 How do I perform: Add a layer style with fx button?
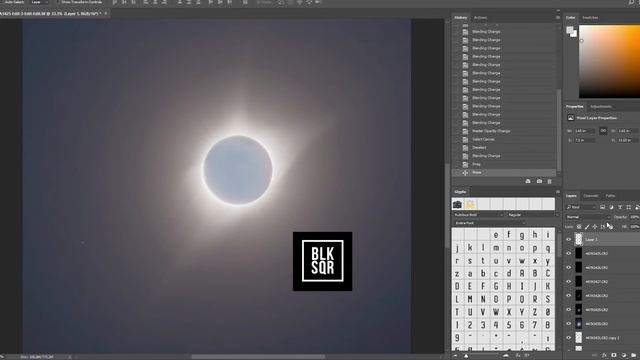(x=604, y=356)
